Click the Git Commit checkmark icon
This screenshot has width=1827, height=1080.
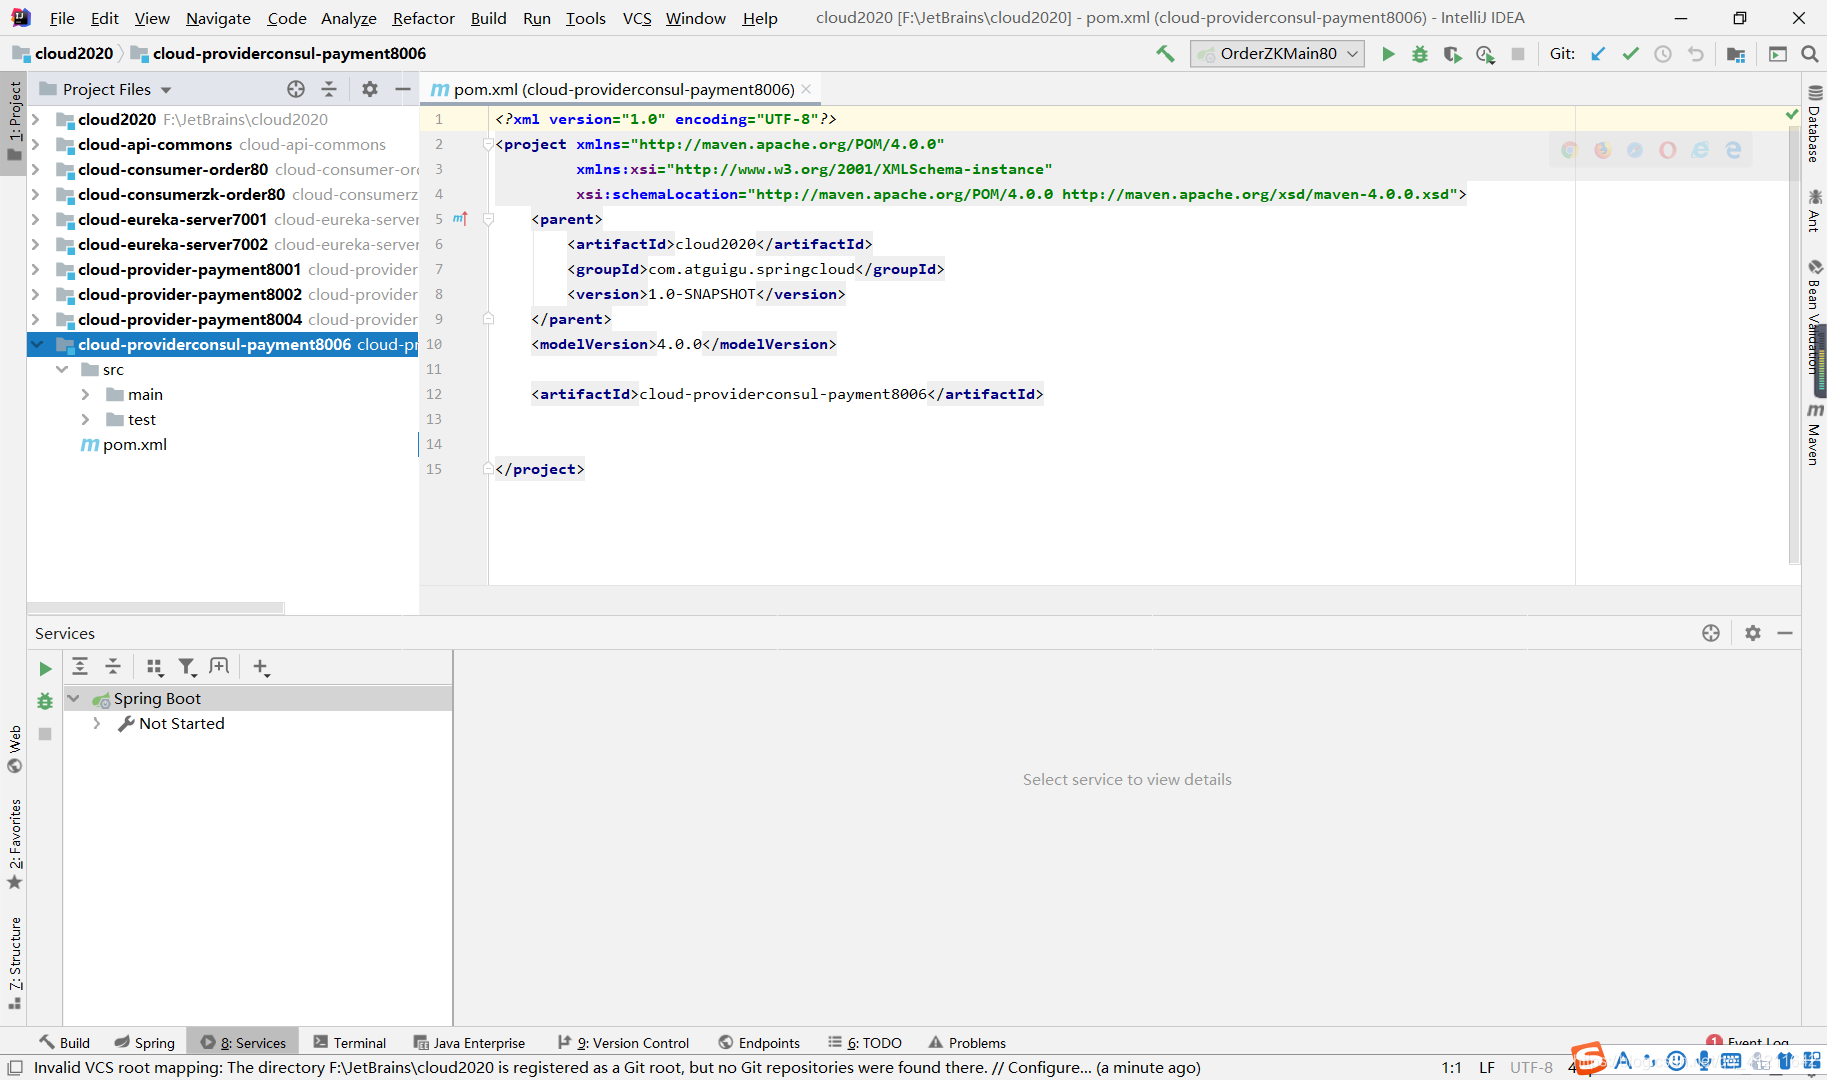(1631, 54)
